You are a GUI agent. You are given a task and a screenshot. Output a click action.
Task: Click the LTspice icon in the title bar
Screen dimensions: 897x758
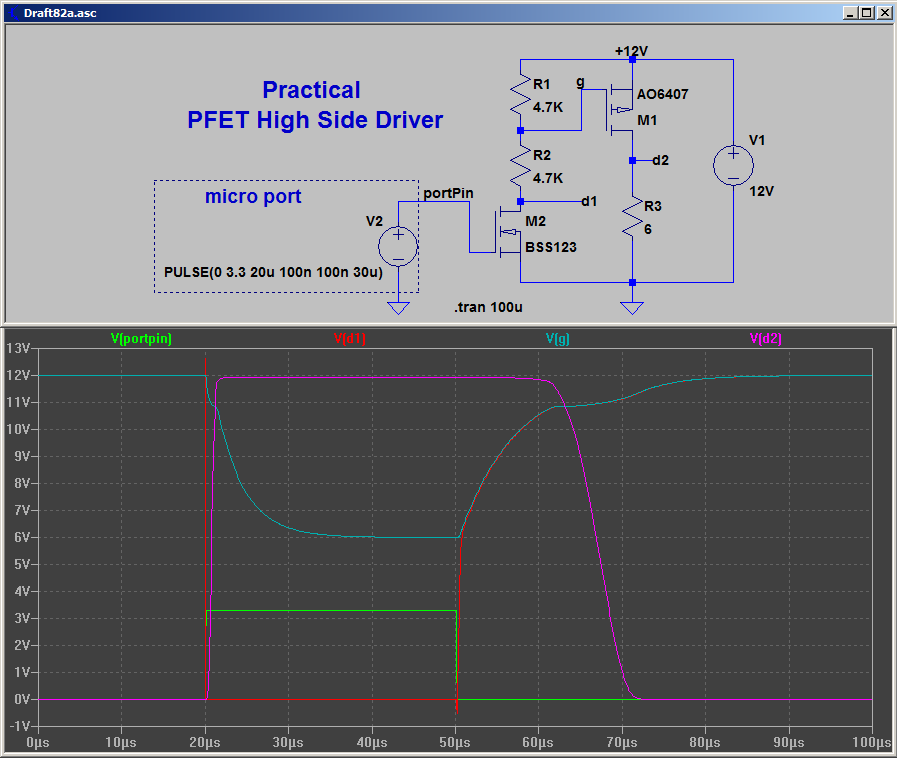tap(13, 13)
